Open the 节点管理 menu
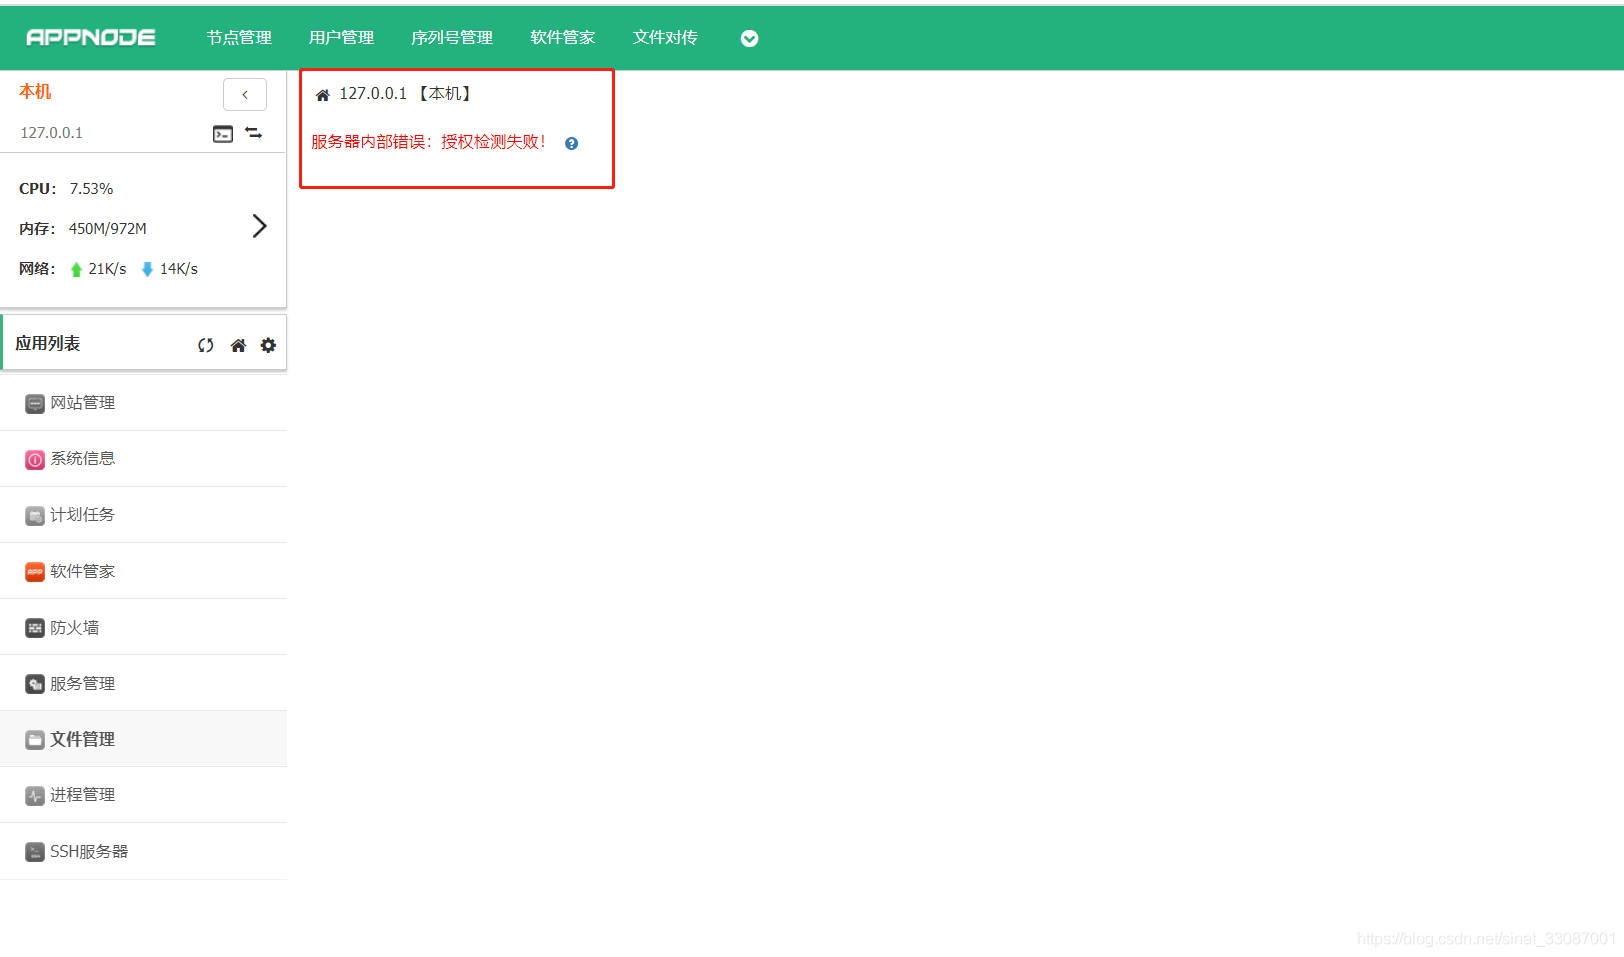 [x=239, y=38]
